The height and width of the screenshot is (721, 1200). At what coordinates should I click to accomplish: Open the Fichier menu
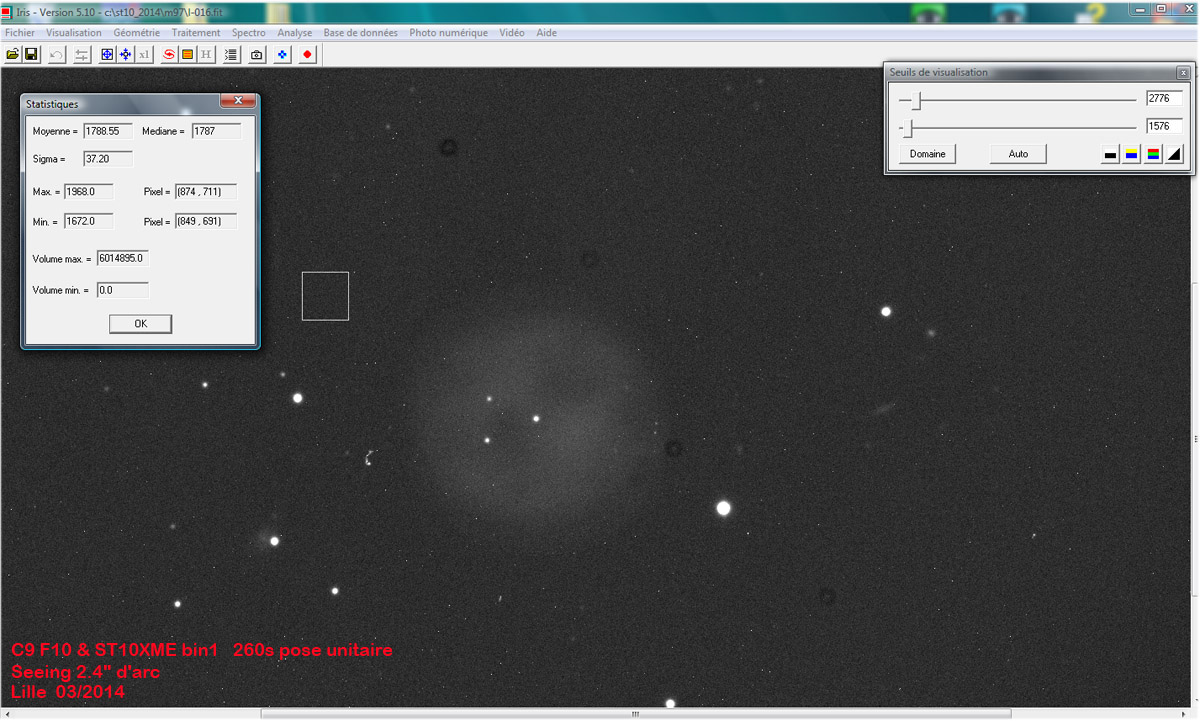[x=20, y=33]
